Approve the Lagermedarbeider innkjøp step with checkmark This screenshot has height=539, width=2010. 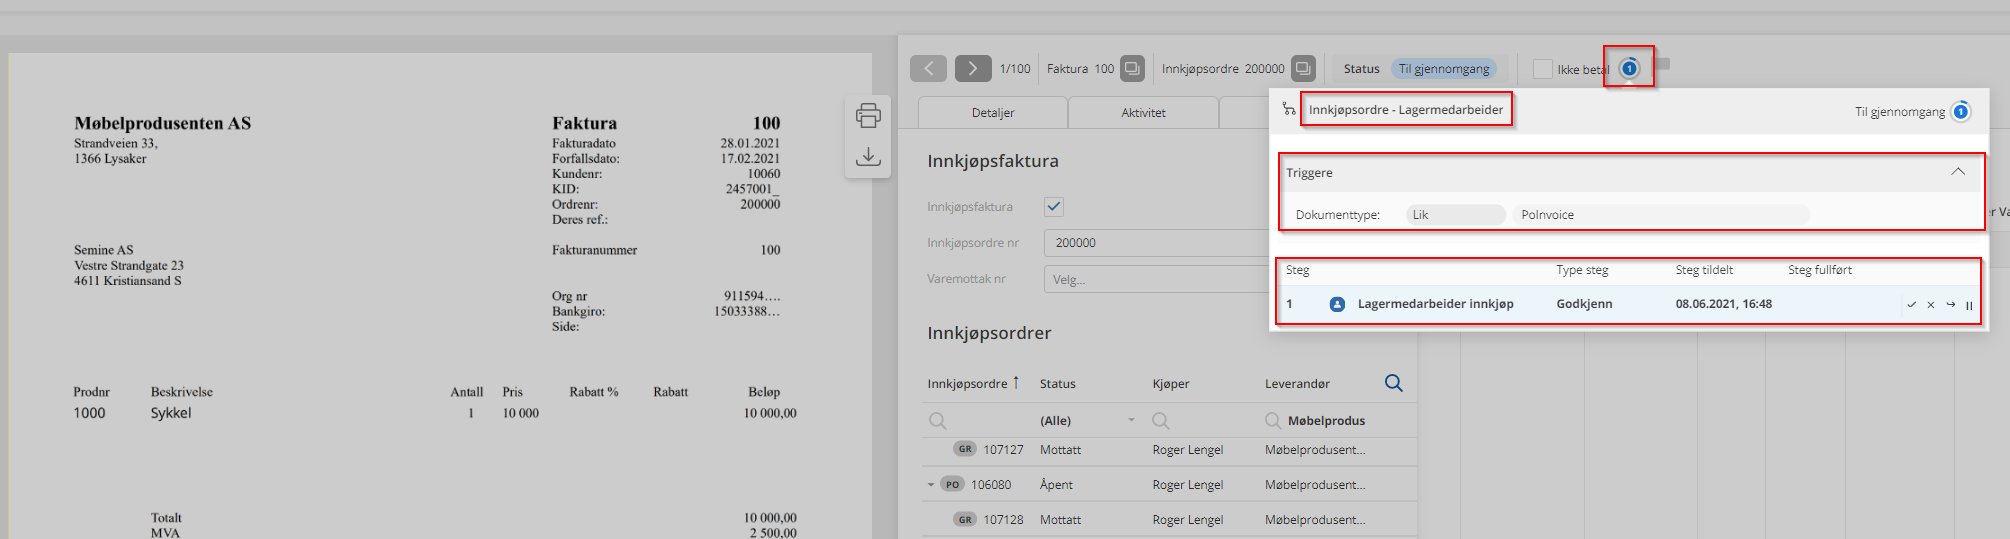click(x=1911, y=305)
